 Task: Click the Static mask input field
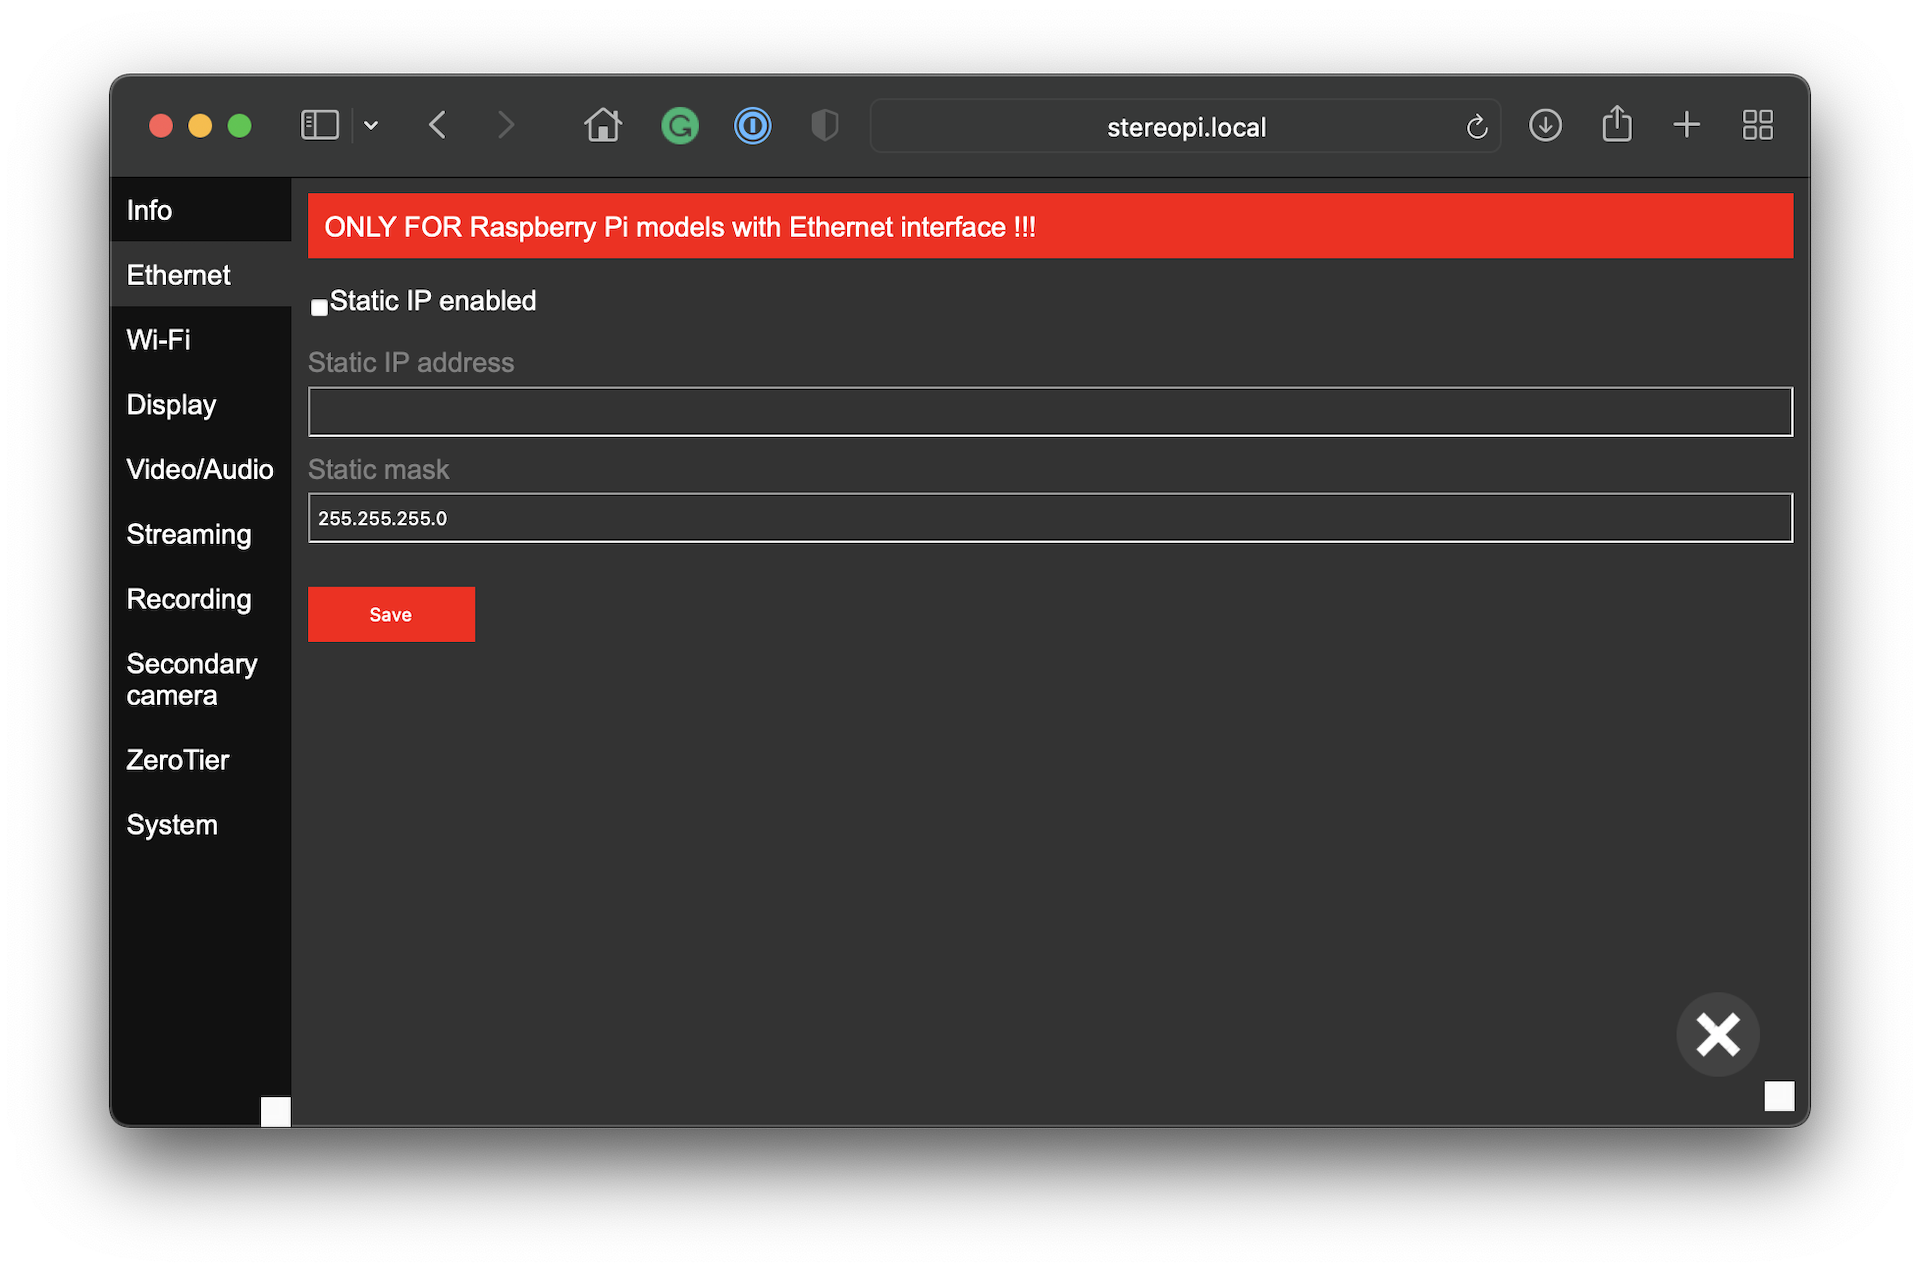1050,518
